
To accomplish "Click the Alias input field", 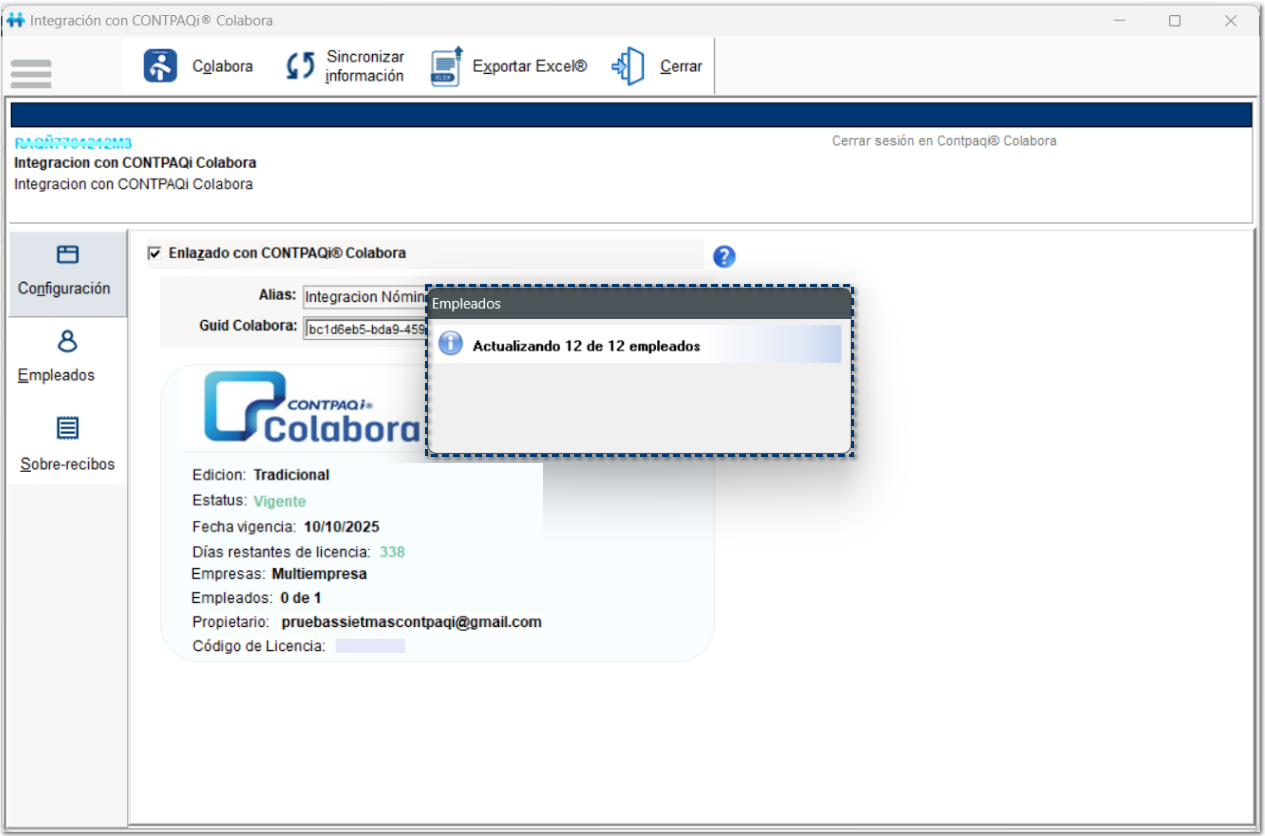I will click(x=365, y=296).
